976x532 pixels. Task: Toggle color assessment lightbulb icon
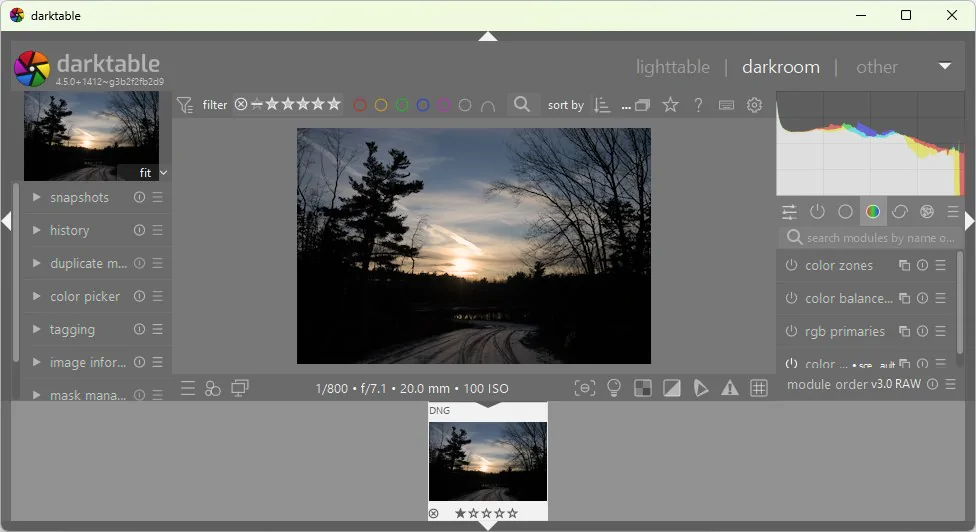click(614, 388)
